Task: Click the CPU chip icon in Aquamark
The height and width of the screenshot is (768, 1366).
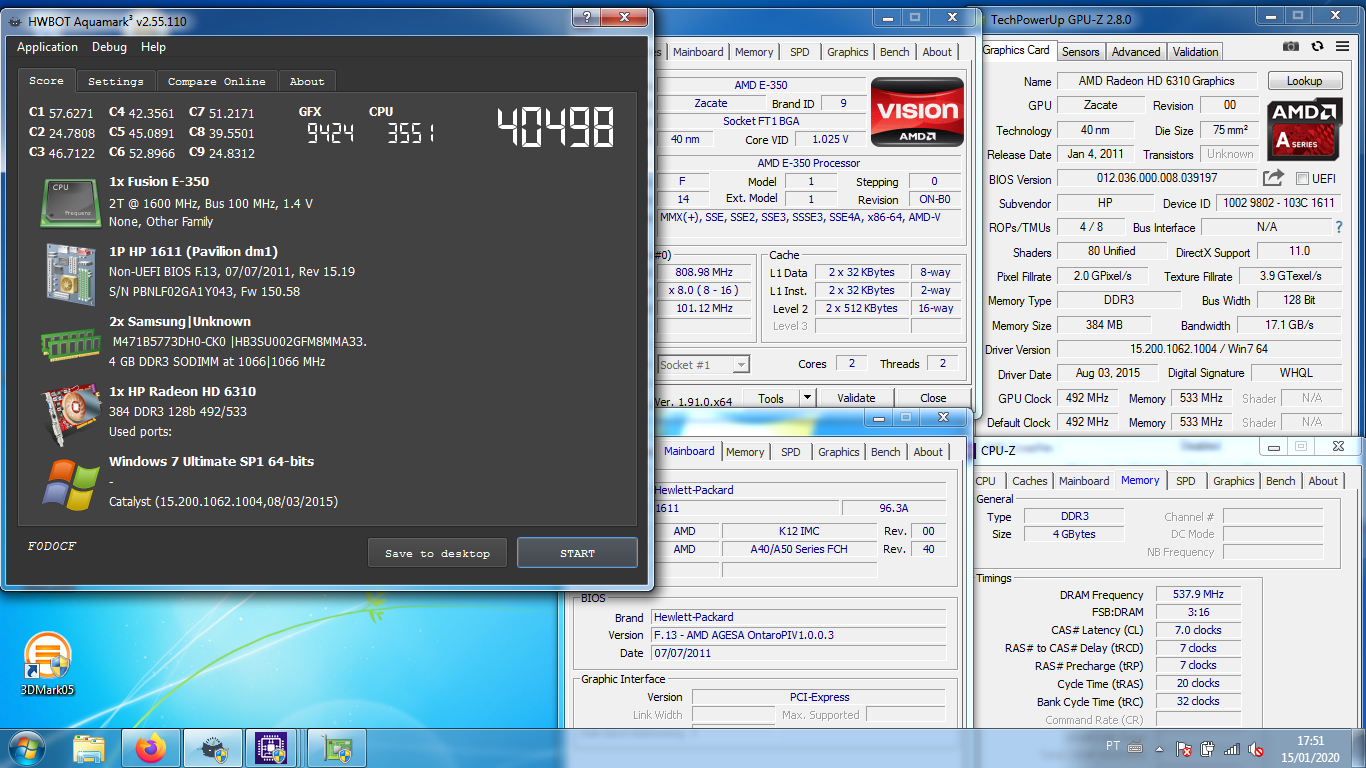Action: tap(70, 201)
